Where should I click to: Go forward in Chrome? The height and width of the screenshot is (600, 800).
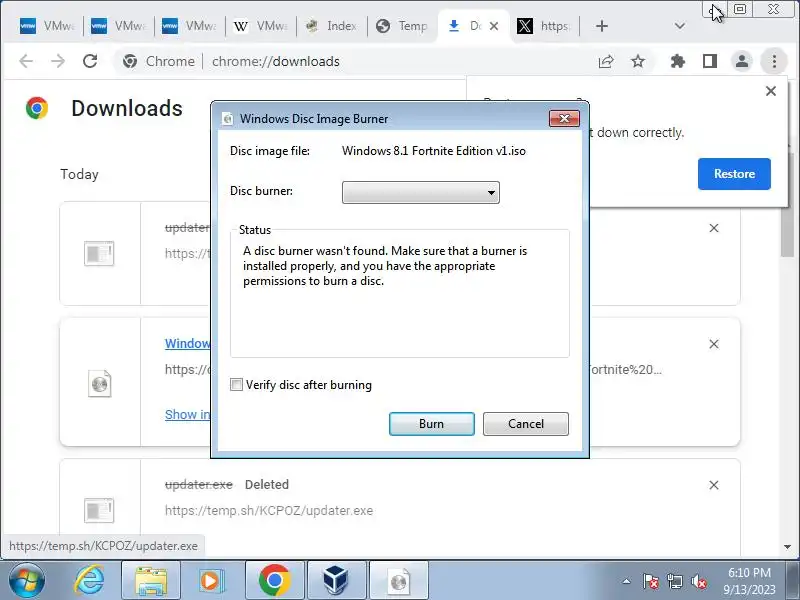click(58, 61)
